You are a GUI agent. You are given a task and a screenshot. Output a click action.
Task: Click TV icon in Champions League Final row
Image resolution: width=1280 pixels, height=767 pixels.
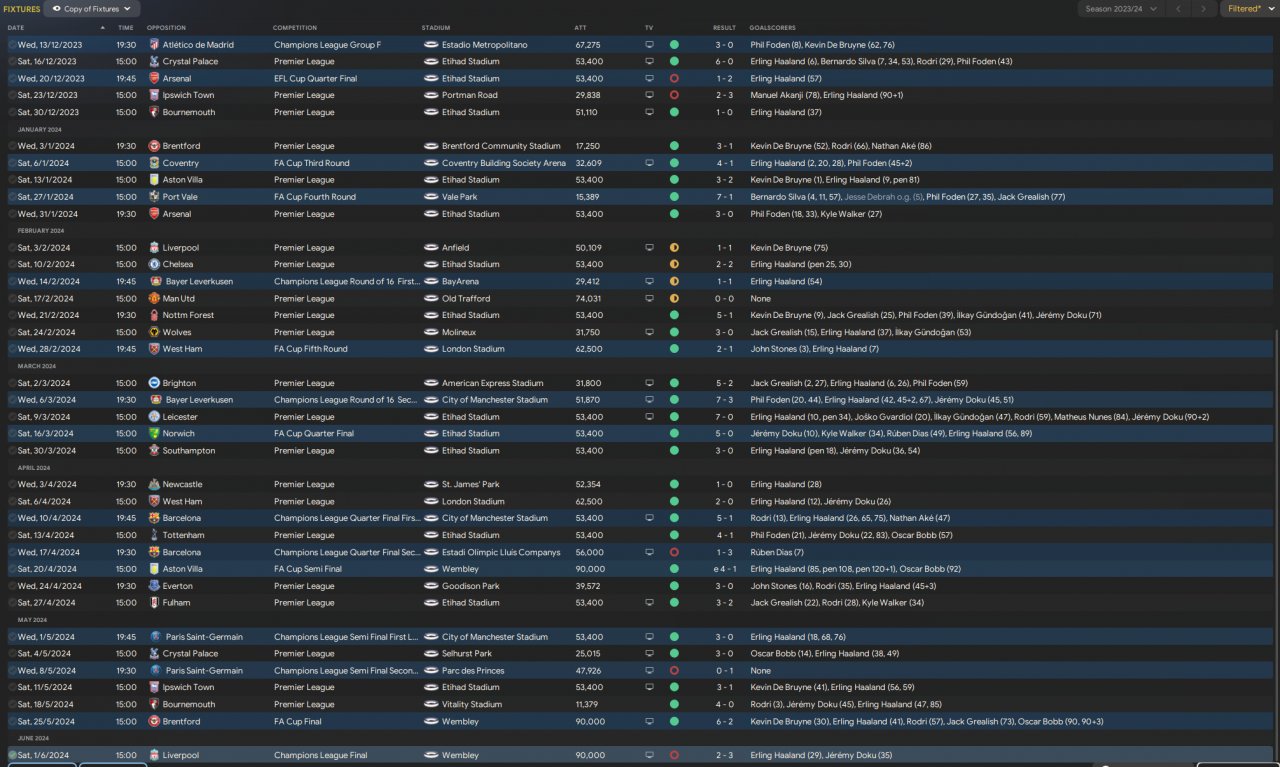tap(649, 755)
